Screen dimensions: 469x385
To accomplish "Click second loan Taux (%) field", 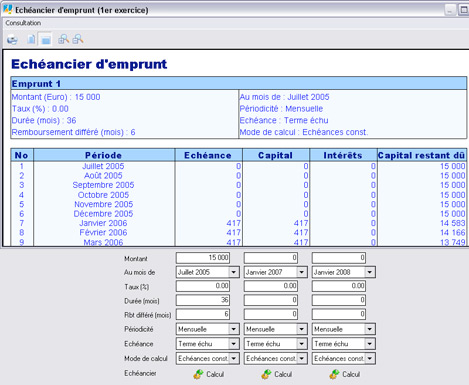I will point(271,286).
